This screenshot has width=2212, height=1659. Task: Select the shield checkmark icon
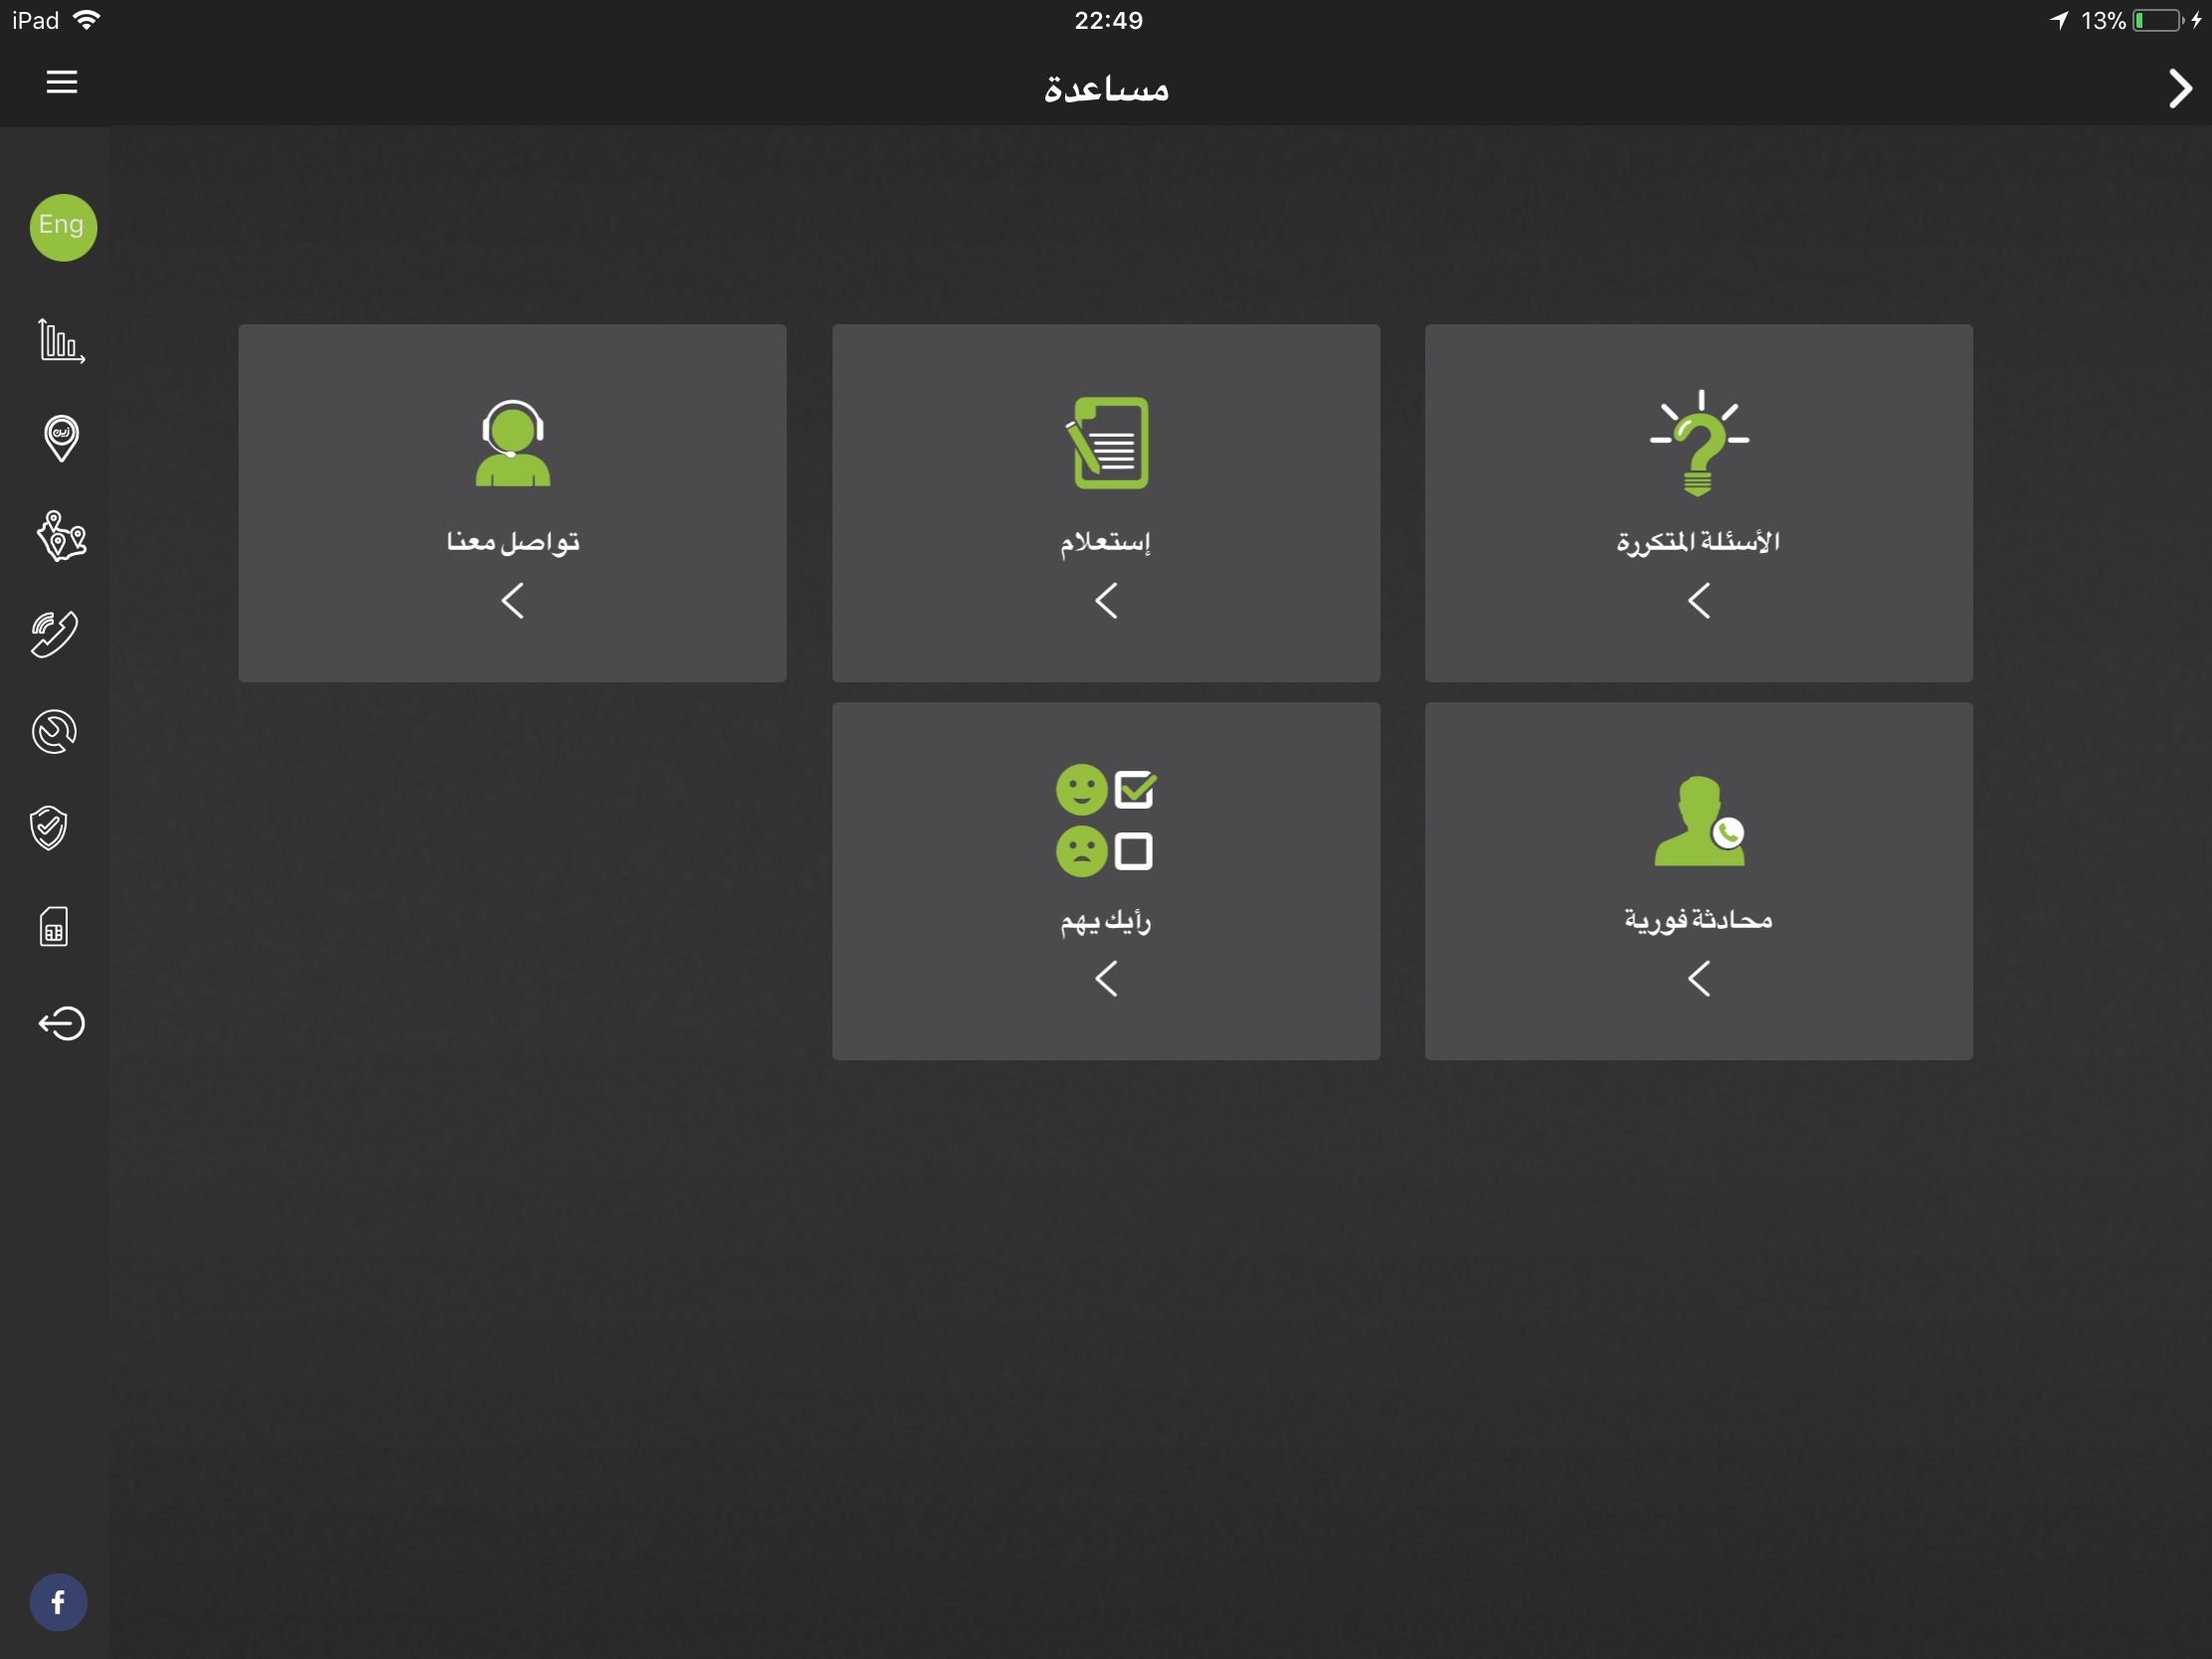[x=49, y=828]
